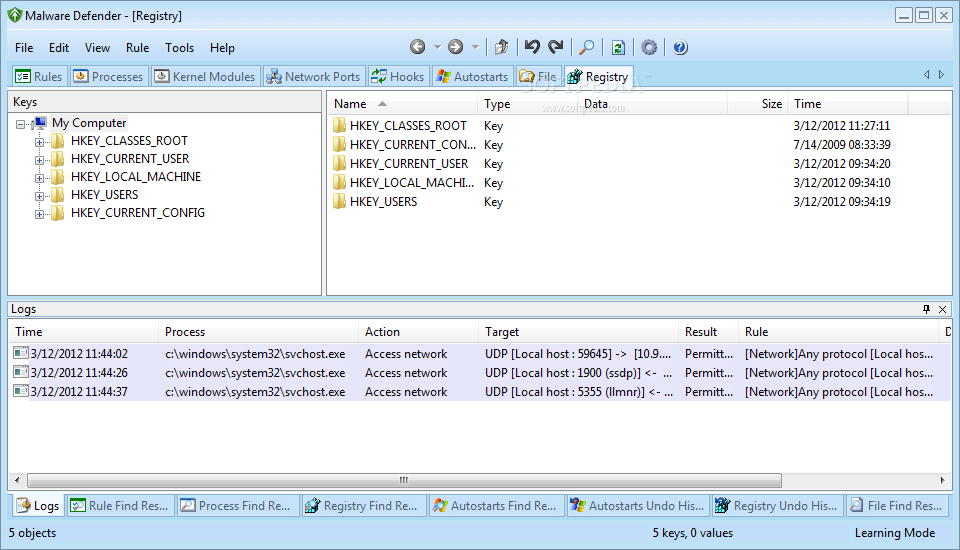Viewport: 960px width, 550px height.
Task: Close the Logs panel
Action: (943, 309)
